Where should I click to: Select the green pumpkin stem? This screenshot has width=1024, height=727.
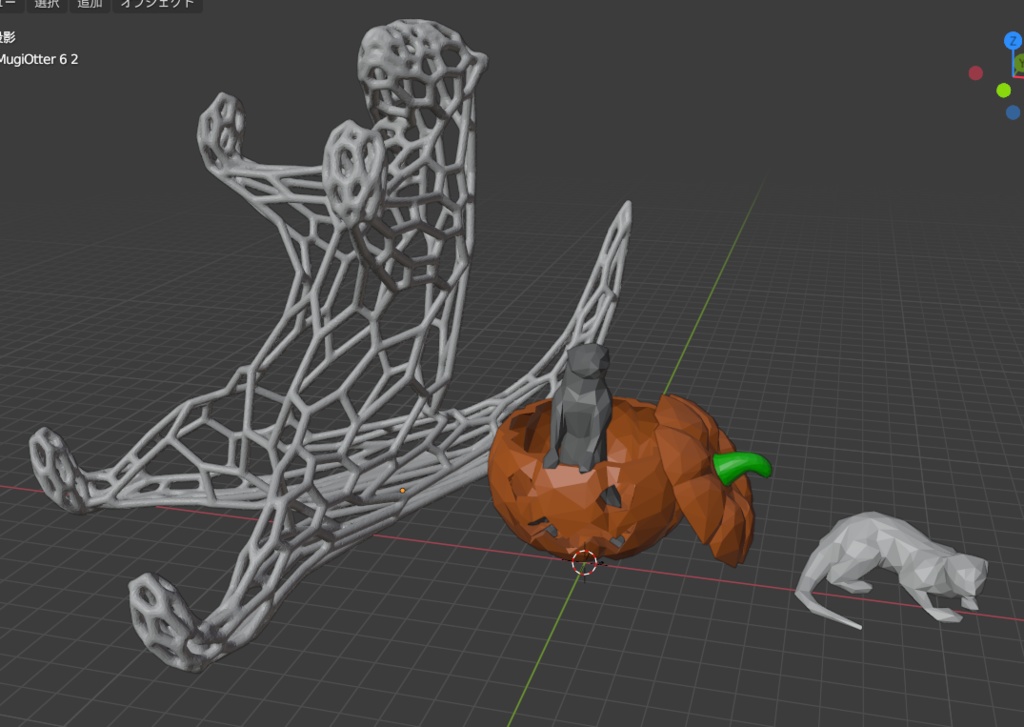pyautogui.click(x=742, y=466)
